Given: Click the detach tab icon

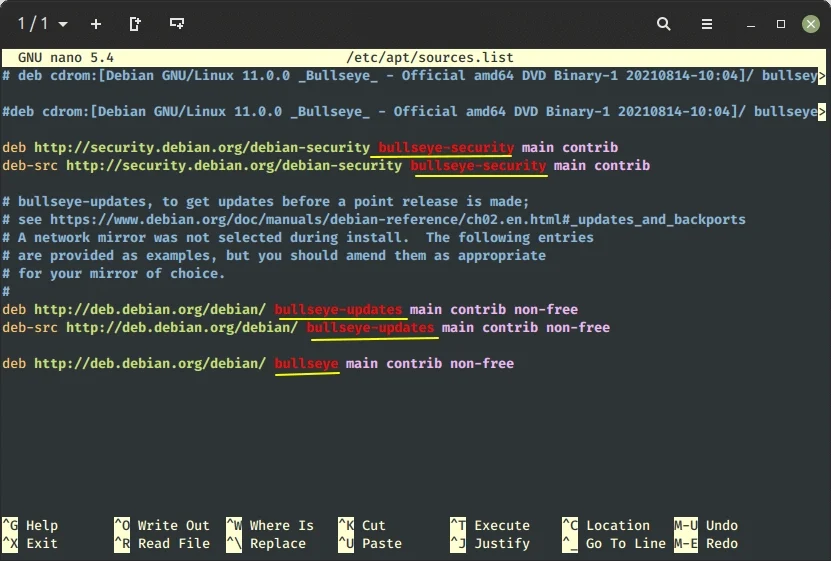Looking at the screenshot, I should [135, 24].
